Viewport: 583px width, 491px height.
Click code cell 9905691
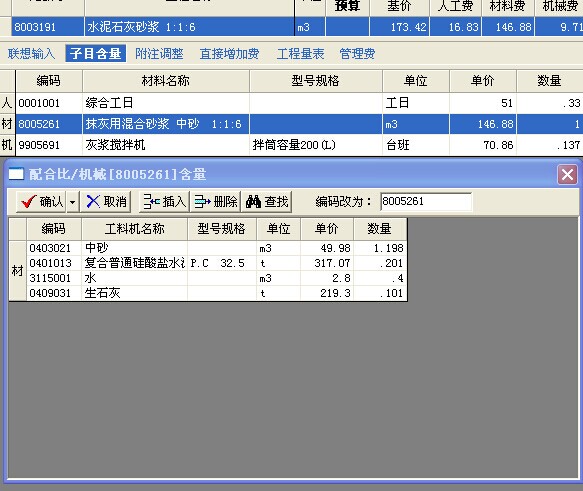point(49,145)
